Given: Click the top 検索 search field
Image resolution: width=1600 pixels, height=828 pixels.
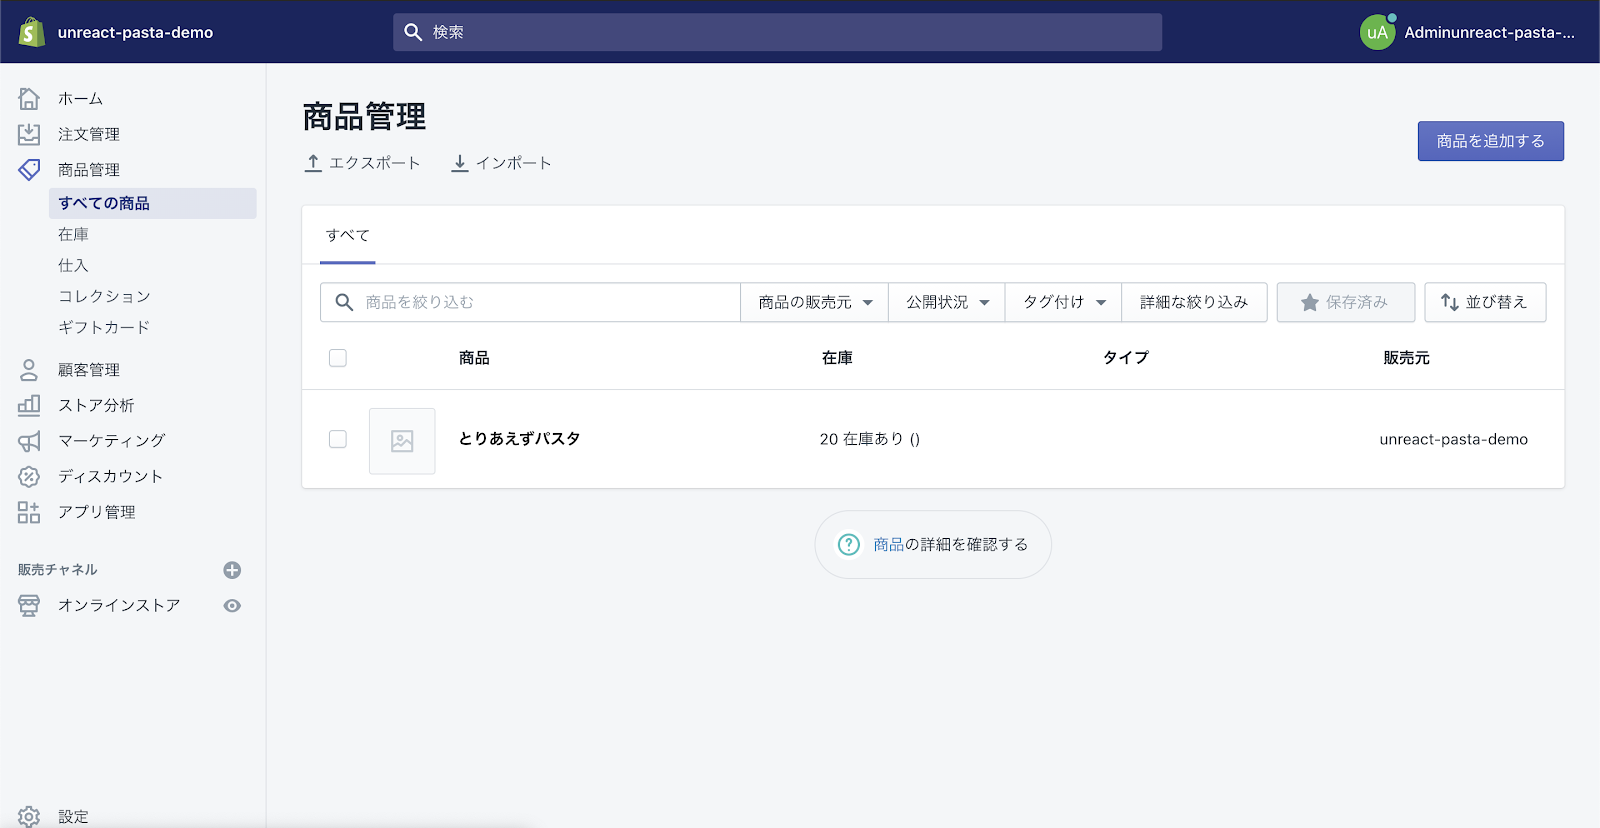Looking at the screenshot, I should click(777, 32).
